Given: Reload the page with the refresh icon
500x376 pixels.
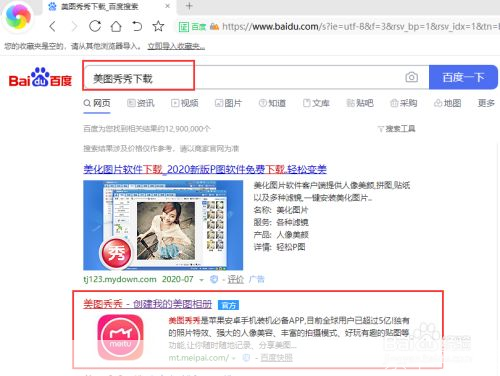Looking at the screenshot, I should click(x=95, y=26).
